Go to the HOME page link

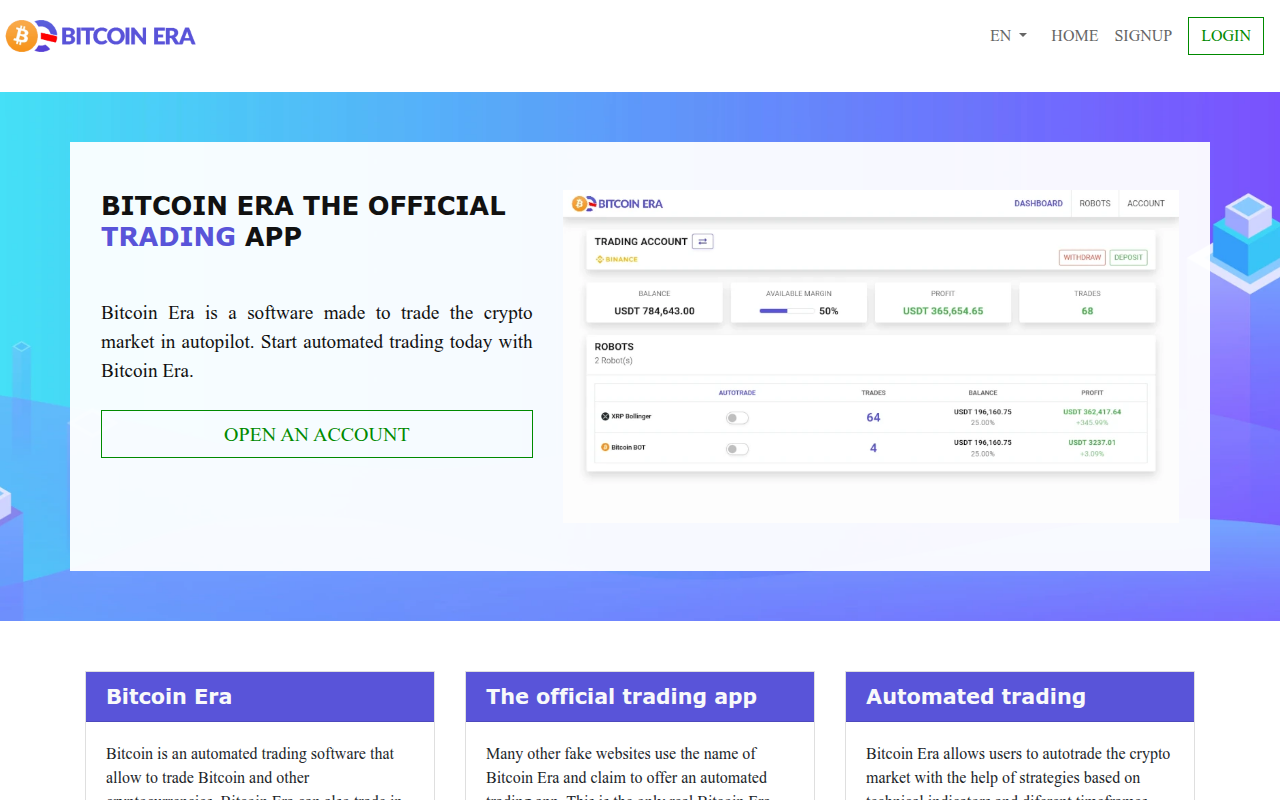tap(1074, 36)
